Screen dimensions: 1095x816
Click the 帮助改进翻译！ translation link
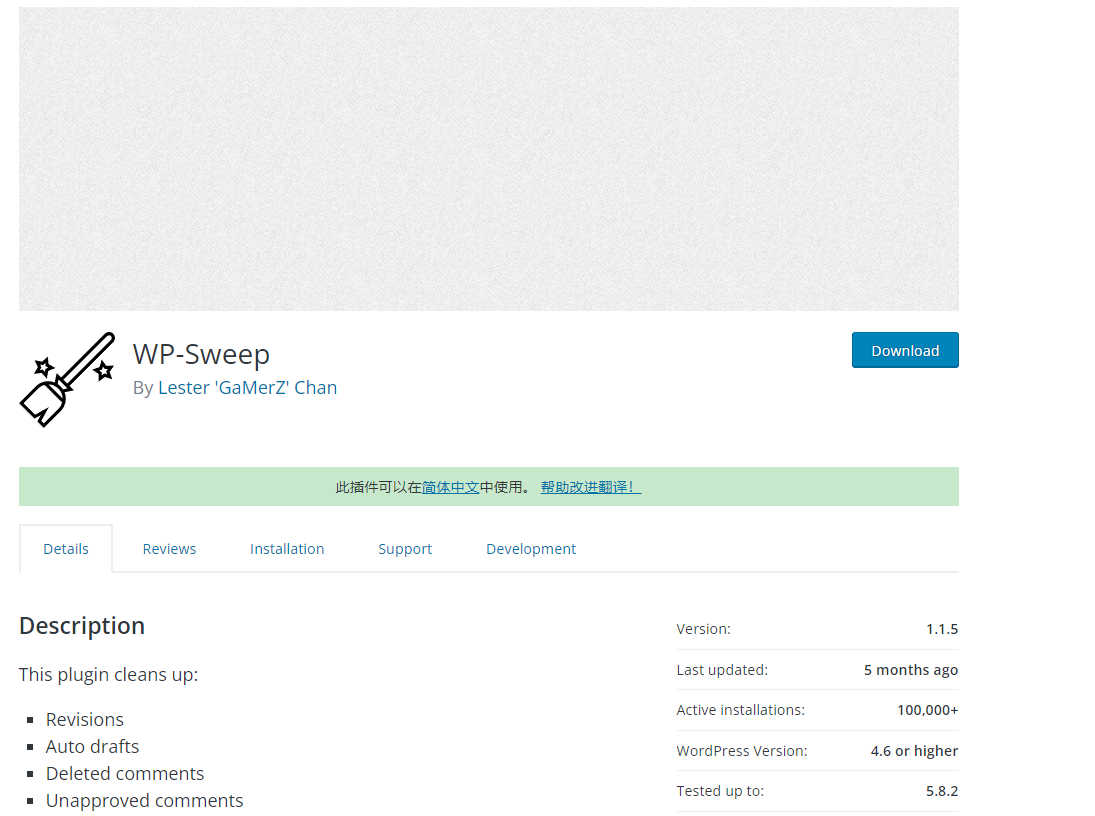[591, 487]
